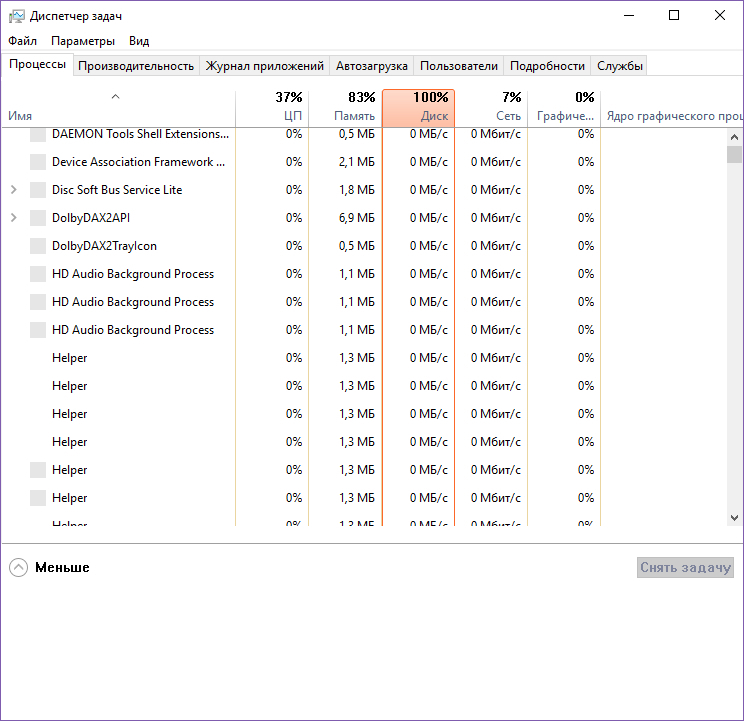Click the DolbyDAX2TrayIcon process icon
Image resolution: width=744 pixels, height=721 pixels.
coord(38,246)
